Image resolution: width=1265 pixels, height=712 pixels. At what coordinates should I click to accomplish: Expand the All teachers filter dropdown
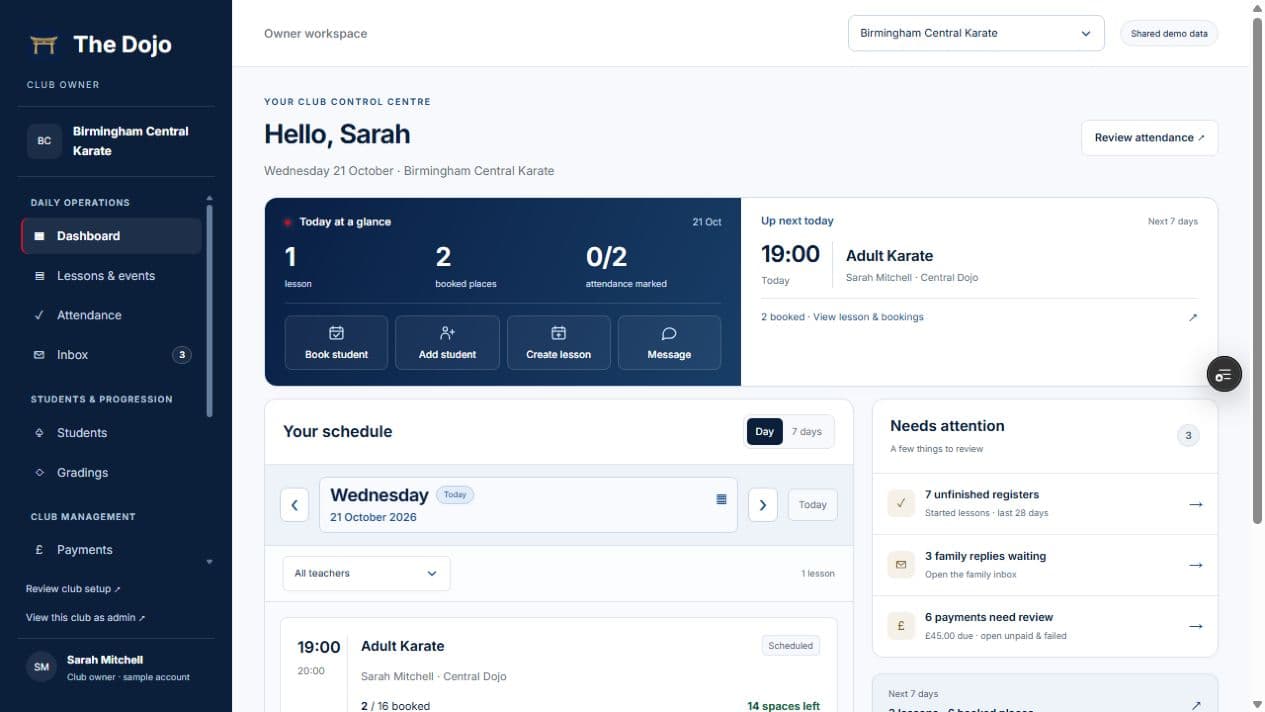tap(366, 574)
